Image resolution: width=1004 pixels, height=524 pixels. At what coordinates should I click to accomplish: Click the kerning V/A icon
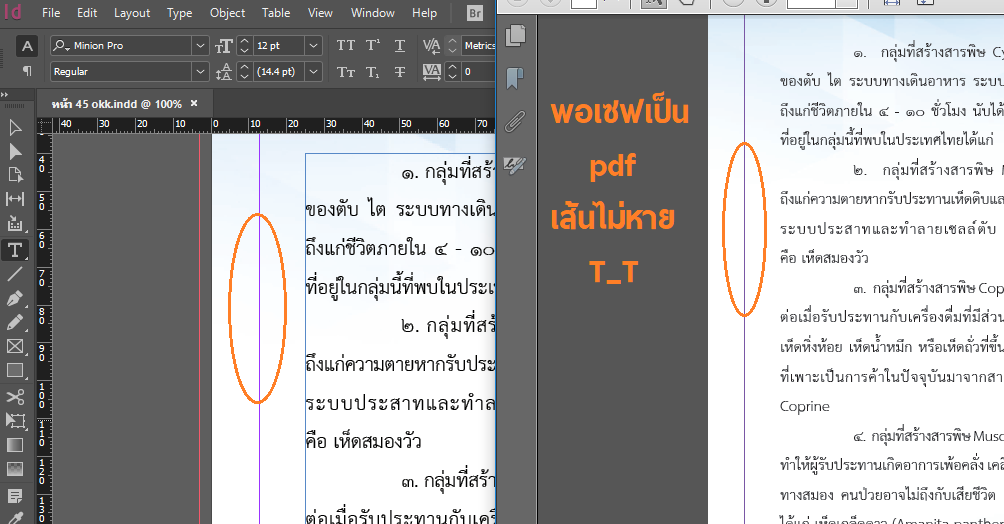pyautogui.click(x=432, y=45)
